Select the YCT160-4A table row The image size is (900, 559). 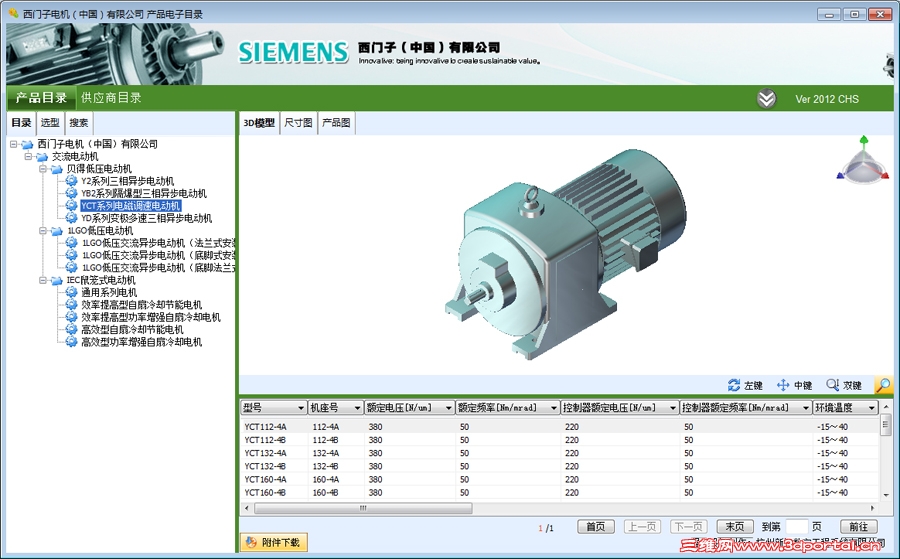point(560,480)
